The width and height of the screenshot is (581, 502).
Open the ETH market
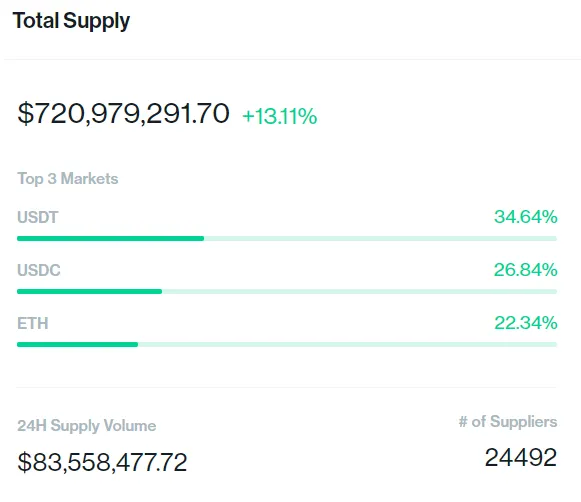click(x=33, y=323)
